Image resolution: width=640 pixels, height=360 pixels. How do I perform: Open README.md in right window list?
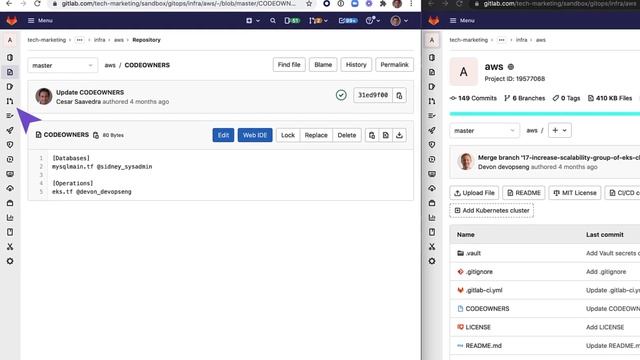pos(484,346)
